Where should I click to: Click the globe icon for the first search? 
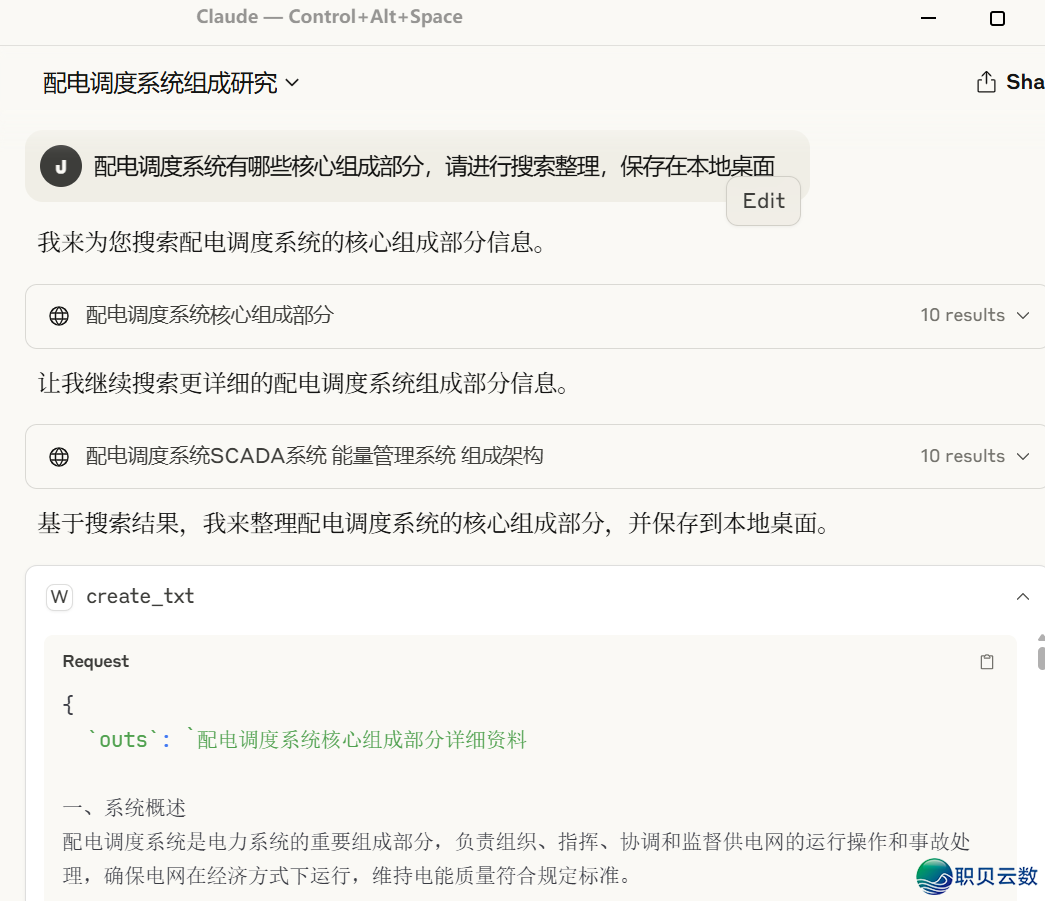click(59, 316)
